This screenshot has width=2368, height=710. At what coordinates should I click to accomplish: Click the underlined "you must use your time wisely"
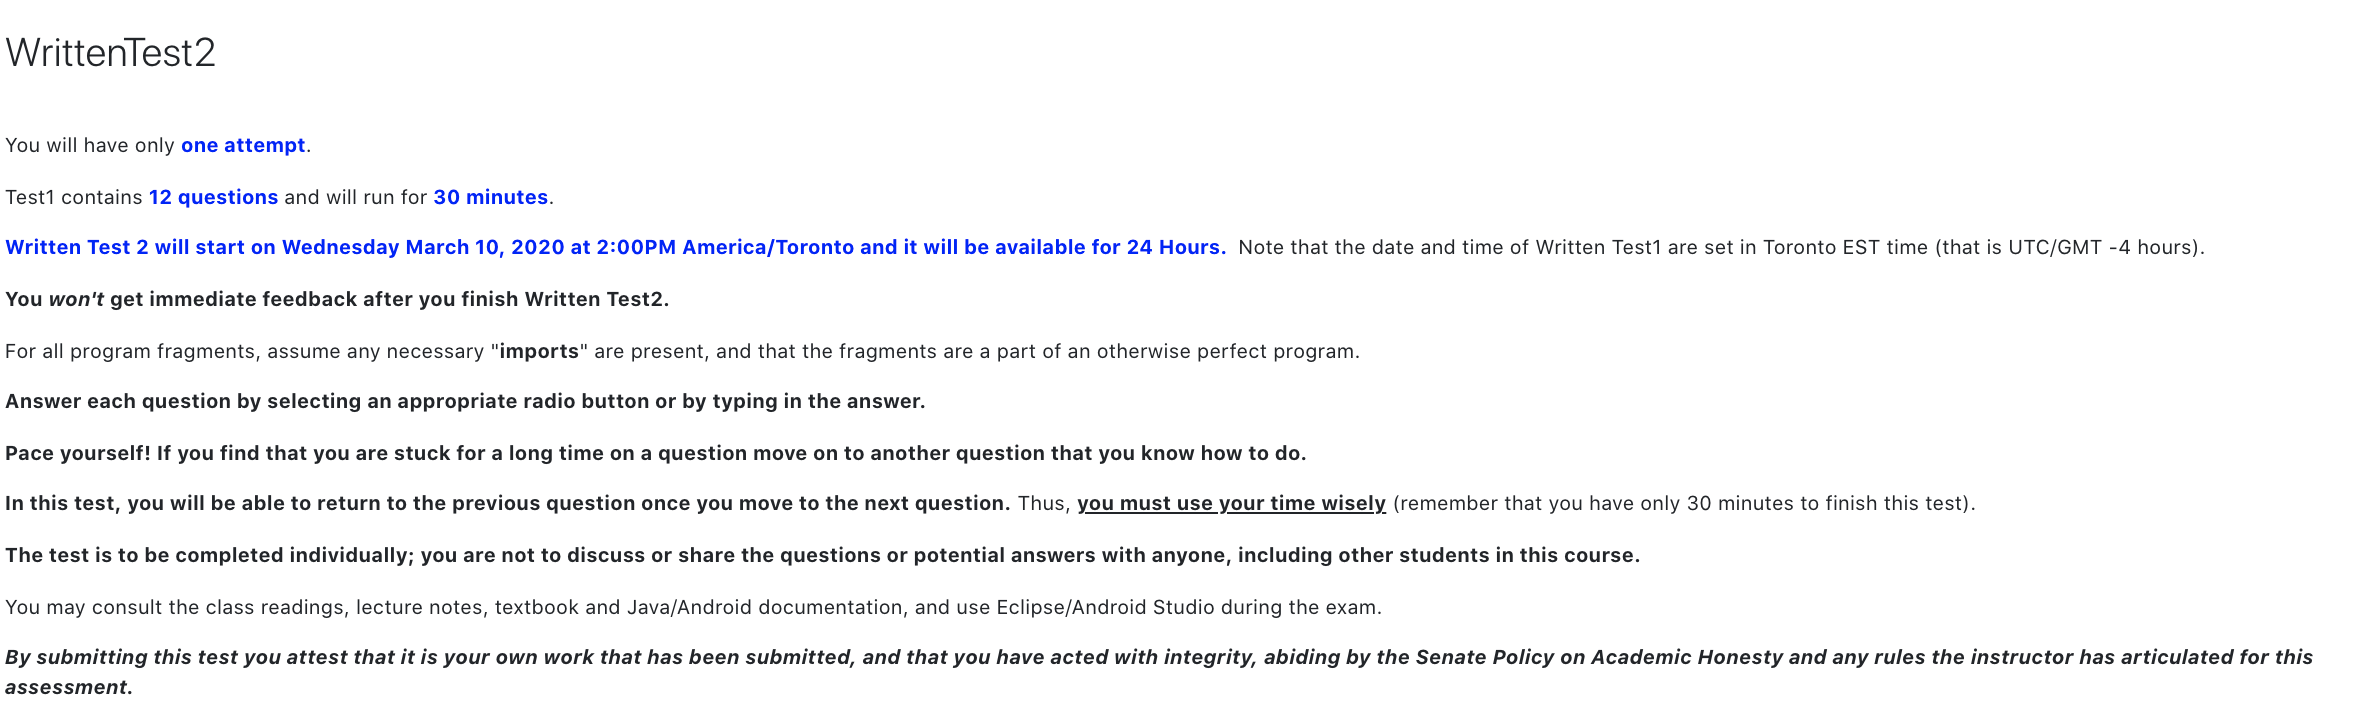coord(1231,503)
